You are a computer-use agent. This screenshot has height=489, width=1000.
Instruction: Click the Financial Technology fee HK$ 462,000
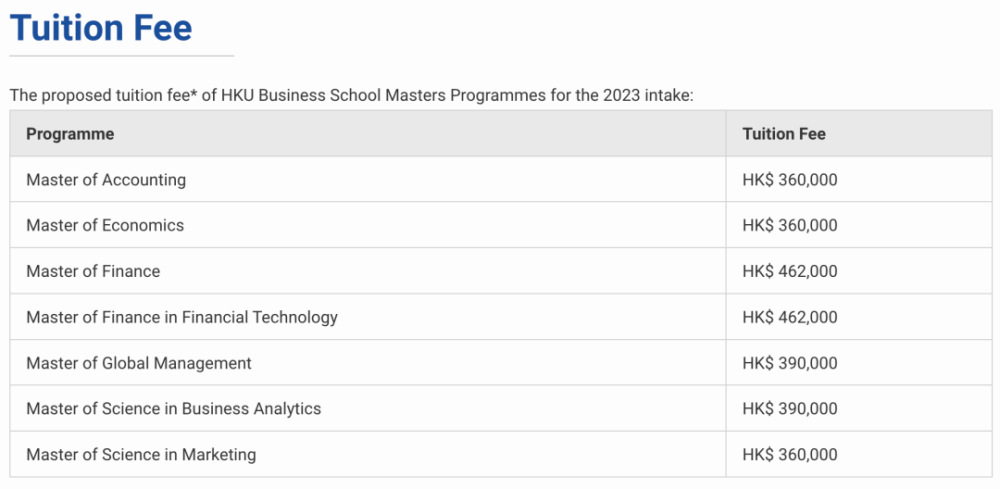pyautogui.click(x=790, y=317)
